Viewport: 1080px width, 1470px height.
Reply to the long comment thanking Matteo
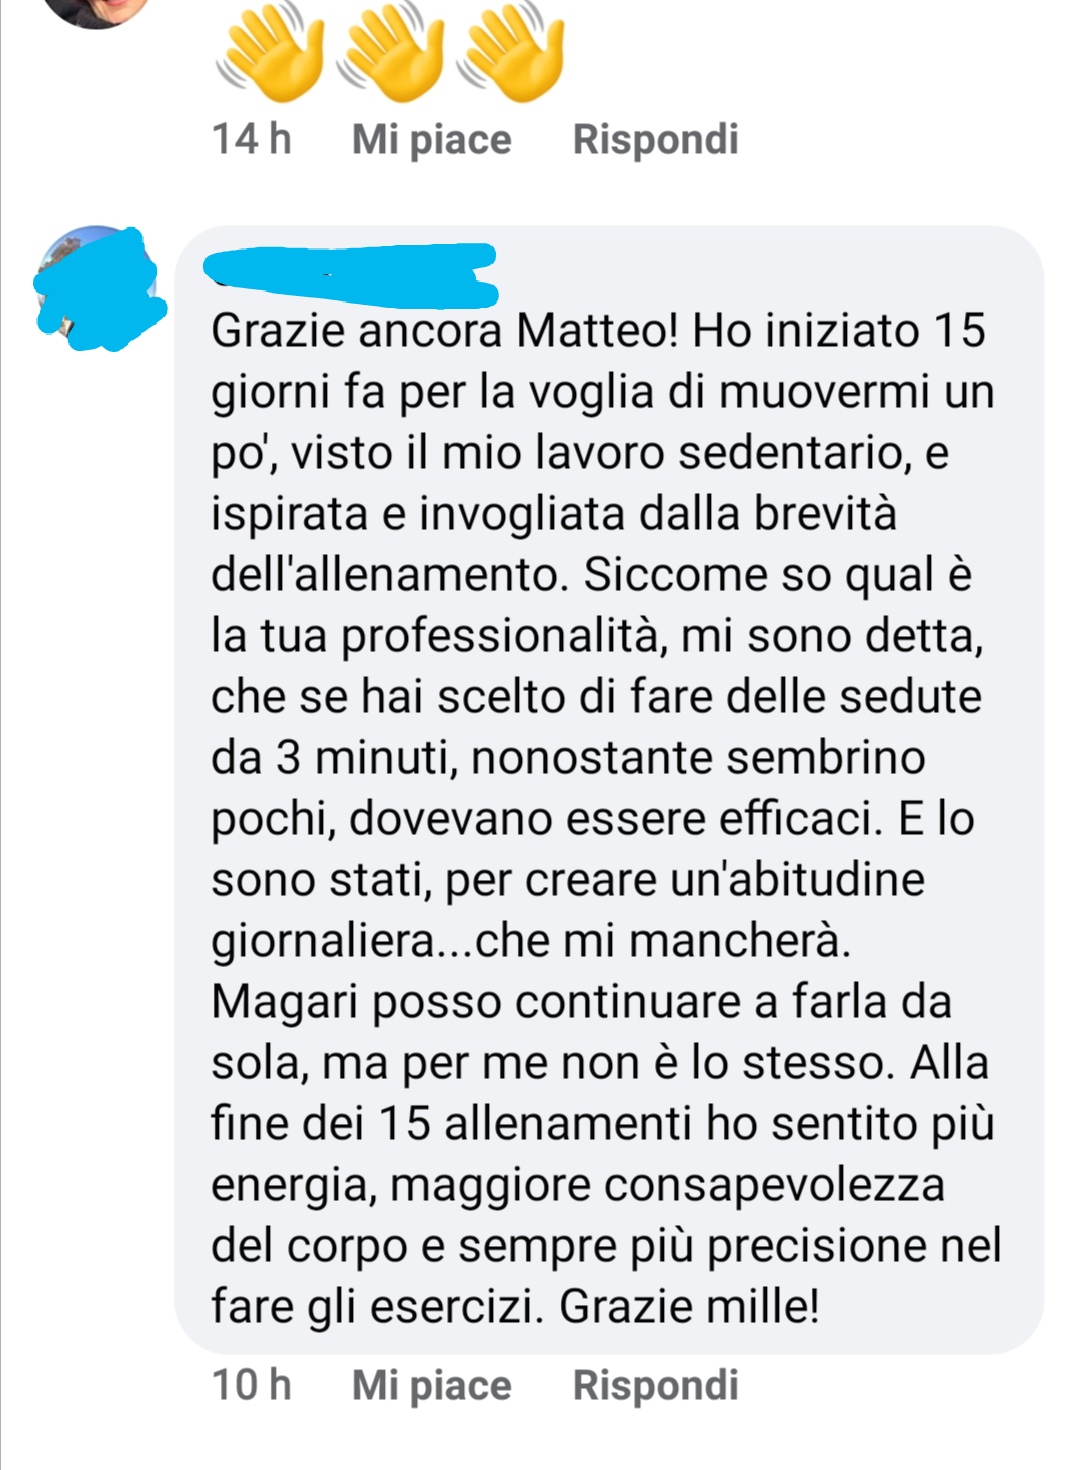tap(655, 1385)
